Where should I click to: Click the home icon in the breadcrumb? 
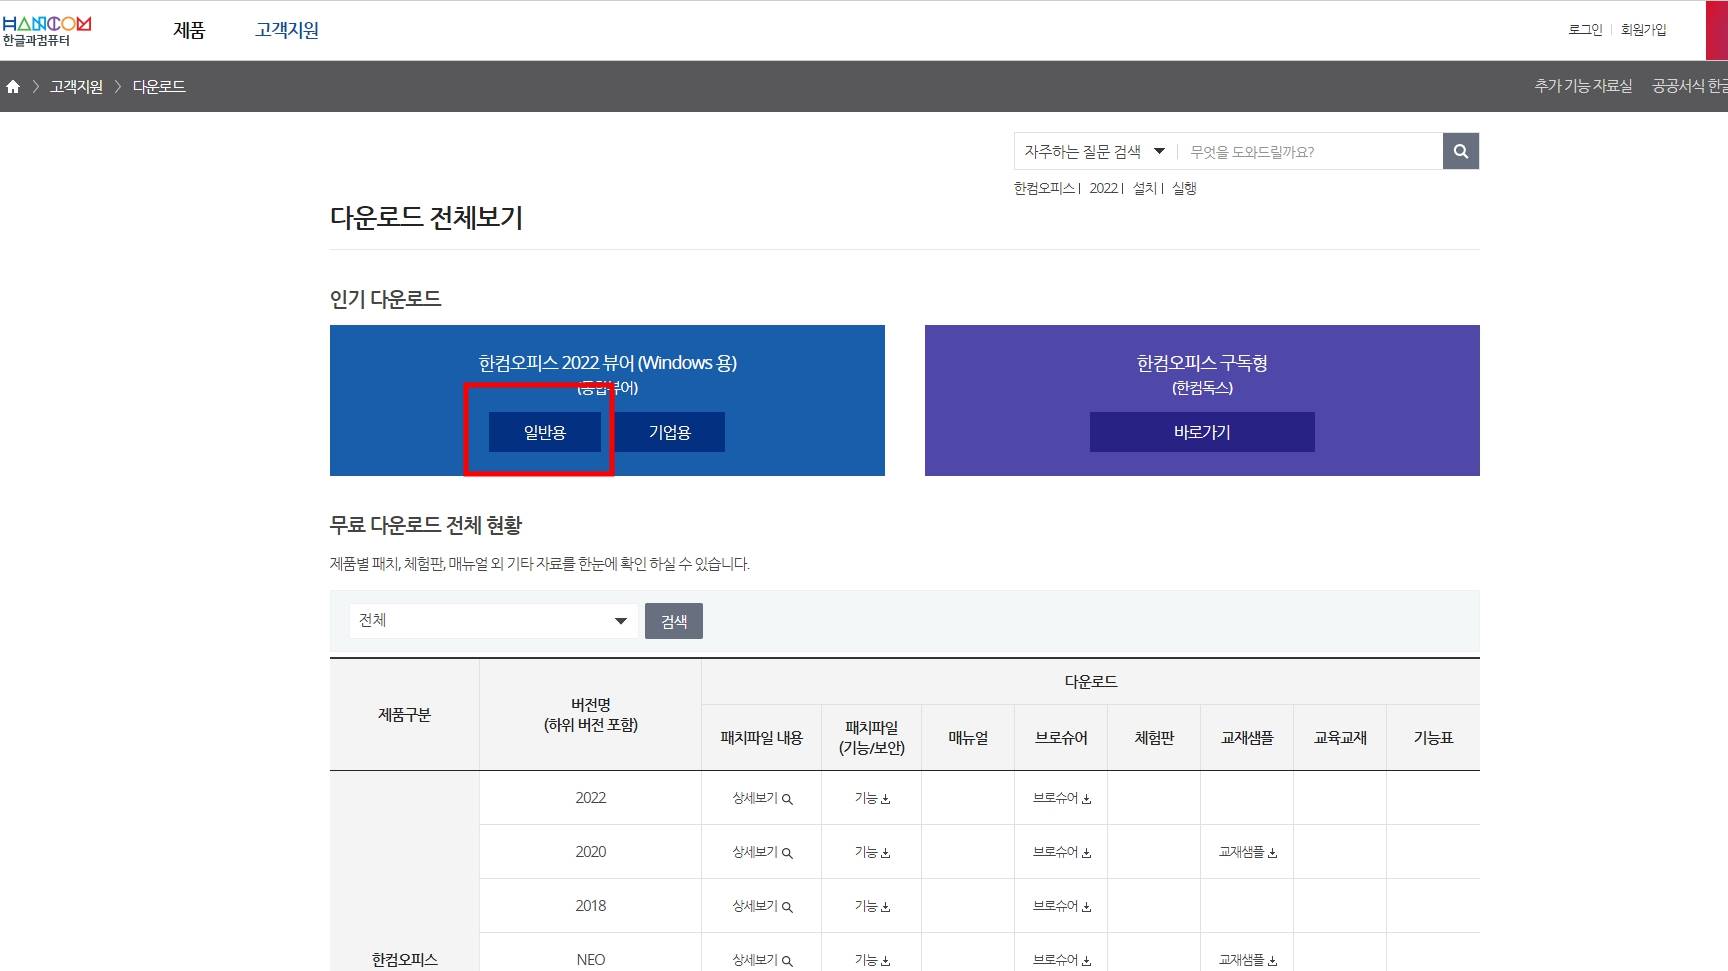14,87
